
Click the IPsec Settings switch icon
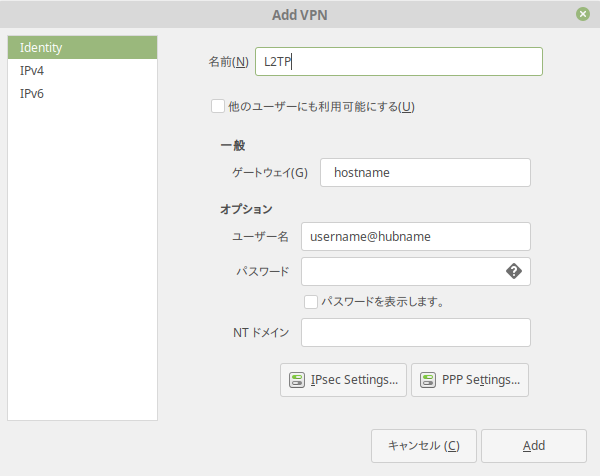pos(297,380)
